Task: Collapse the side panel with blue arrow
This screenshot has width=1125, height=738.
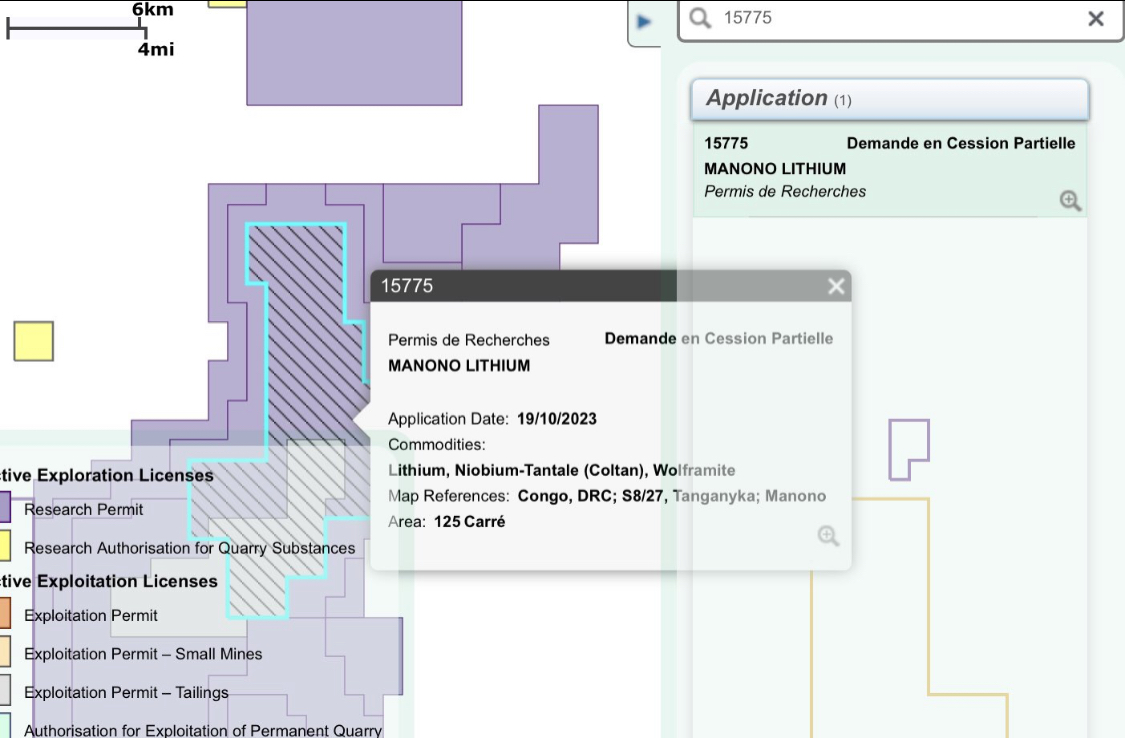Action: coord(644,22)
